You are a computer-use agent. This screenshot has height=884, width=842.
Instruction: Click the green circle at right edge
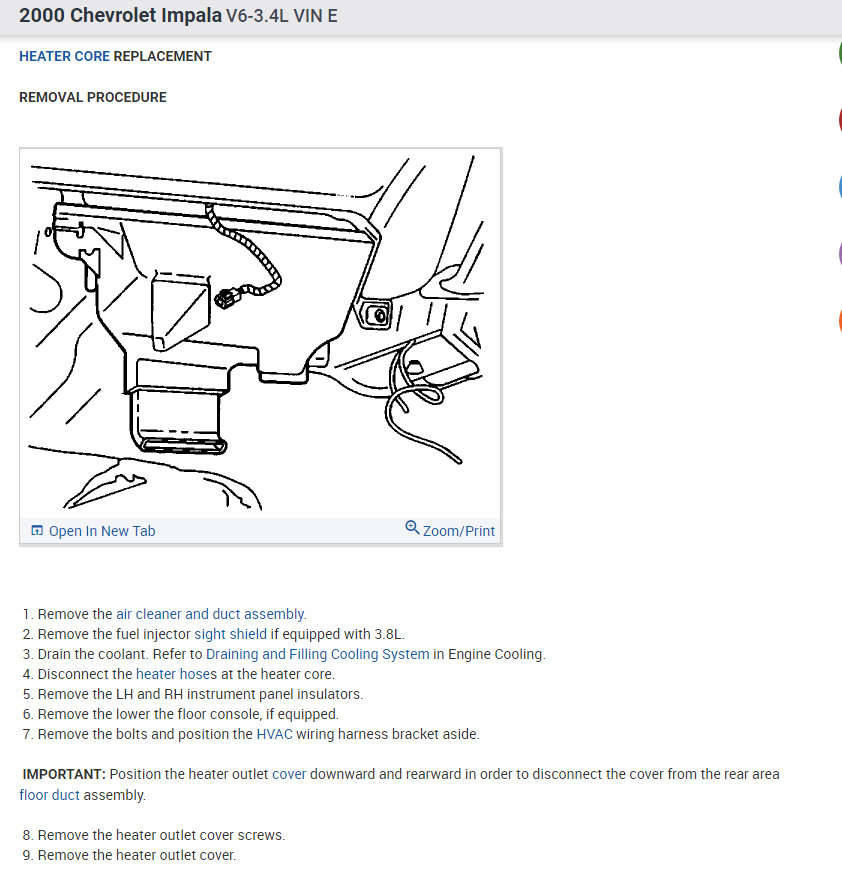[840, 53]
